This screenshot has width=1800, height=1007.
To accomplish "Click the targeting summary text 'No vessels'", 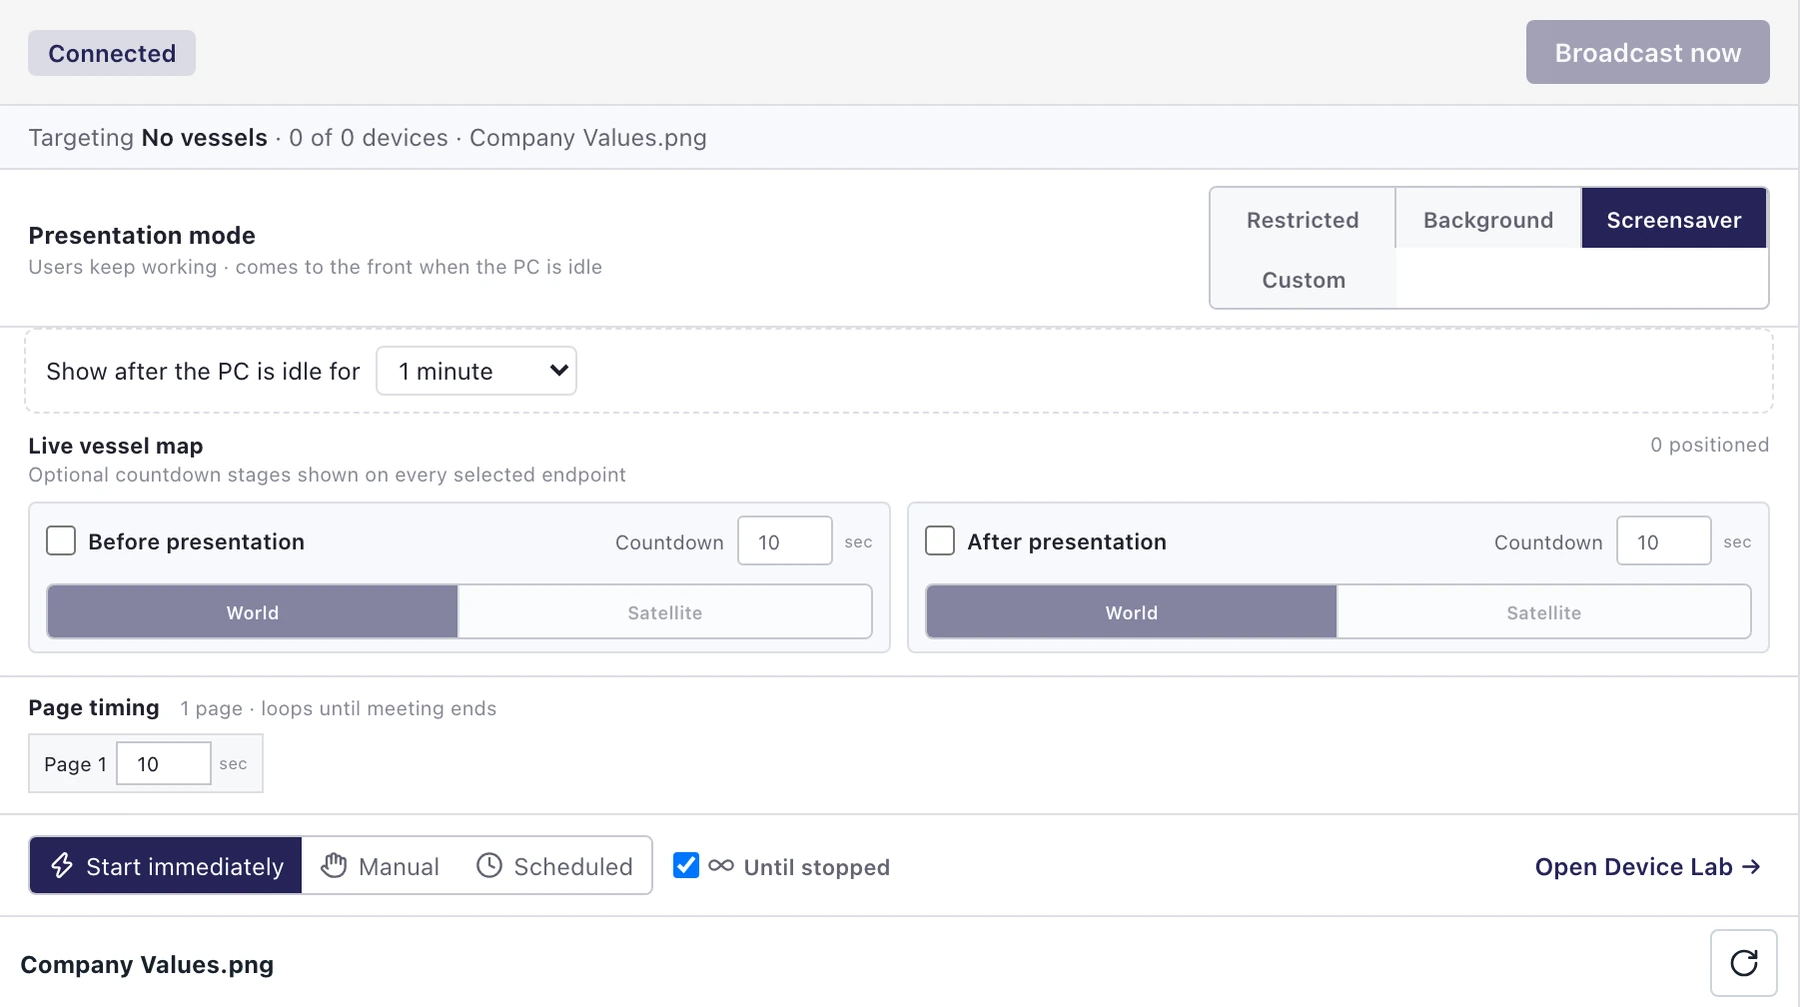I will click(205, 137).
